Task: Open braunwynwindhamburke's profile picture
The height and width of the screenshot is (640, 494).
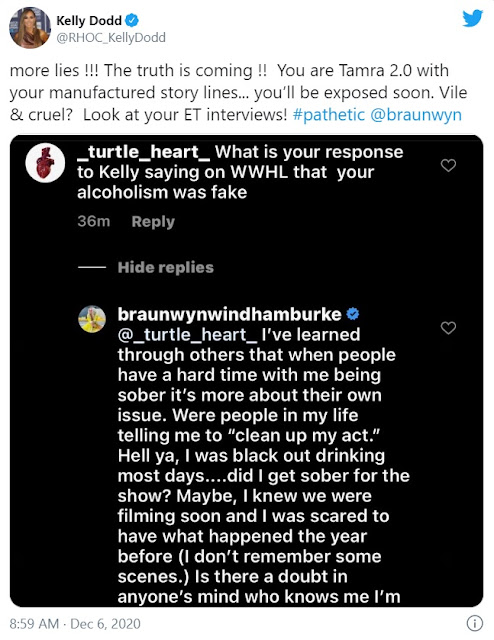Action: [x=92, y=319]
